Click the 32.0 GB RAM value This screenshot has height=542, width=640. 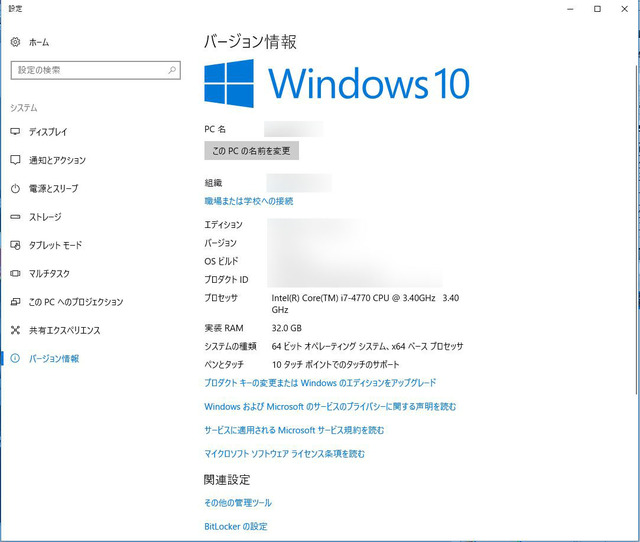point(287,328)
